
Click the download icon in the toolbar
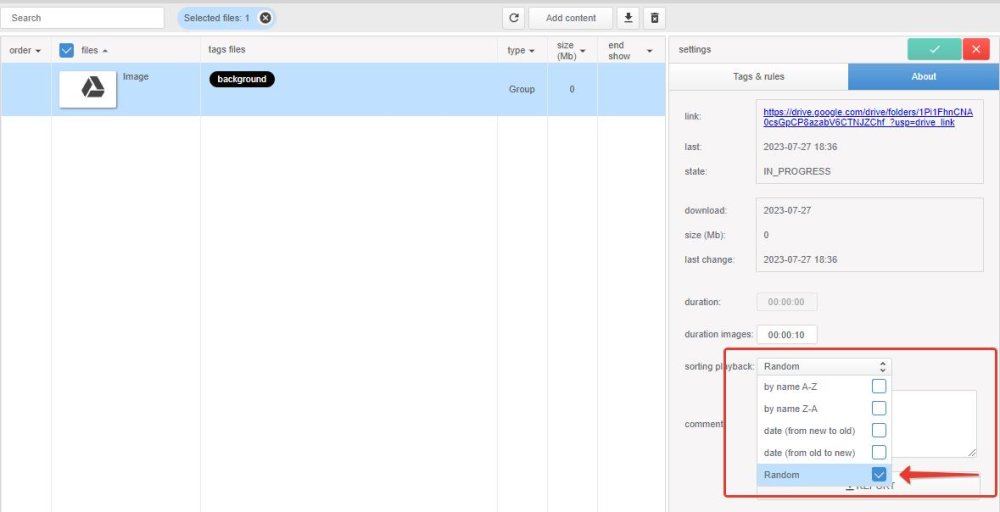[628, 18]
